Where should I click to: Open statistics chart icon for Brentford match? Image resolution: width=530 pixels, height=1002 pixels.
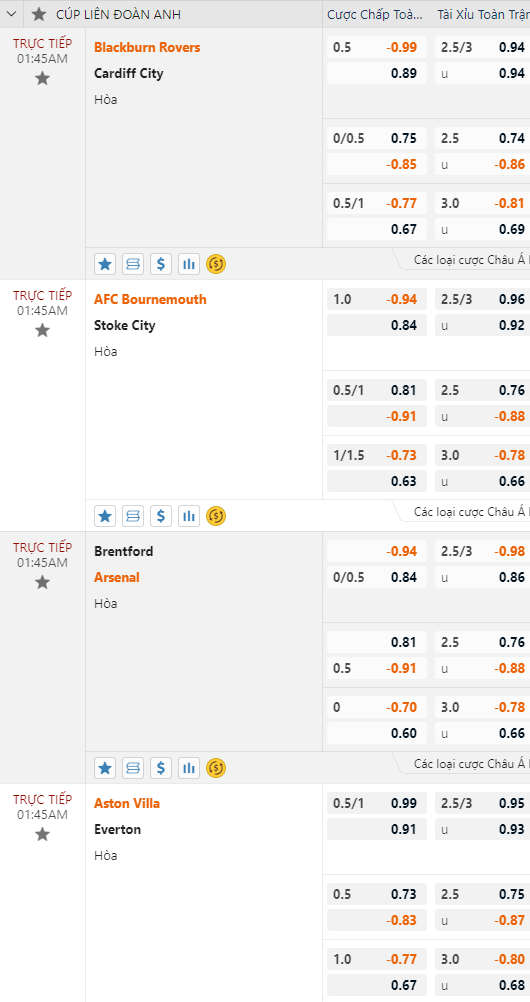coord(189,767)
